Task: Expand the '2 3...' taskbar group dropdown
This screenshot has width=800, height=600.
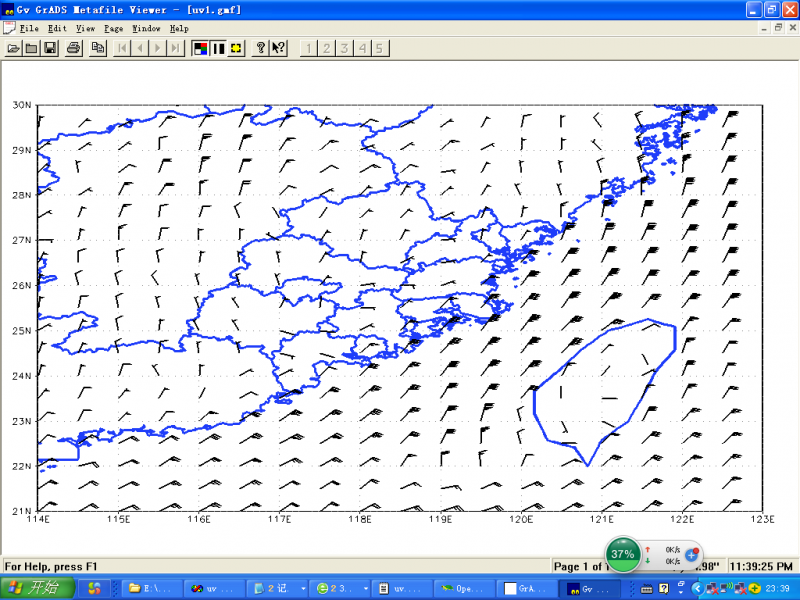Action: point(365,588)
